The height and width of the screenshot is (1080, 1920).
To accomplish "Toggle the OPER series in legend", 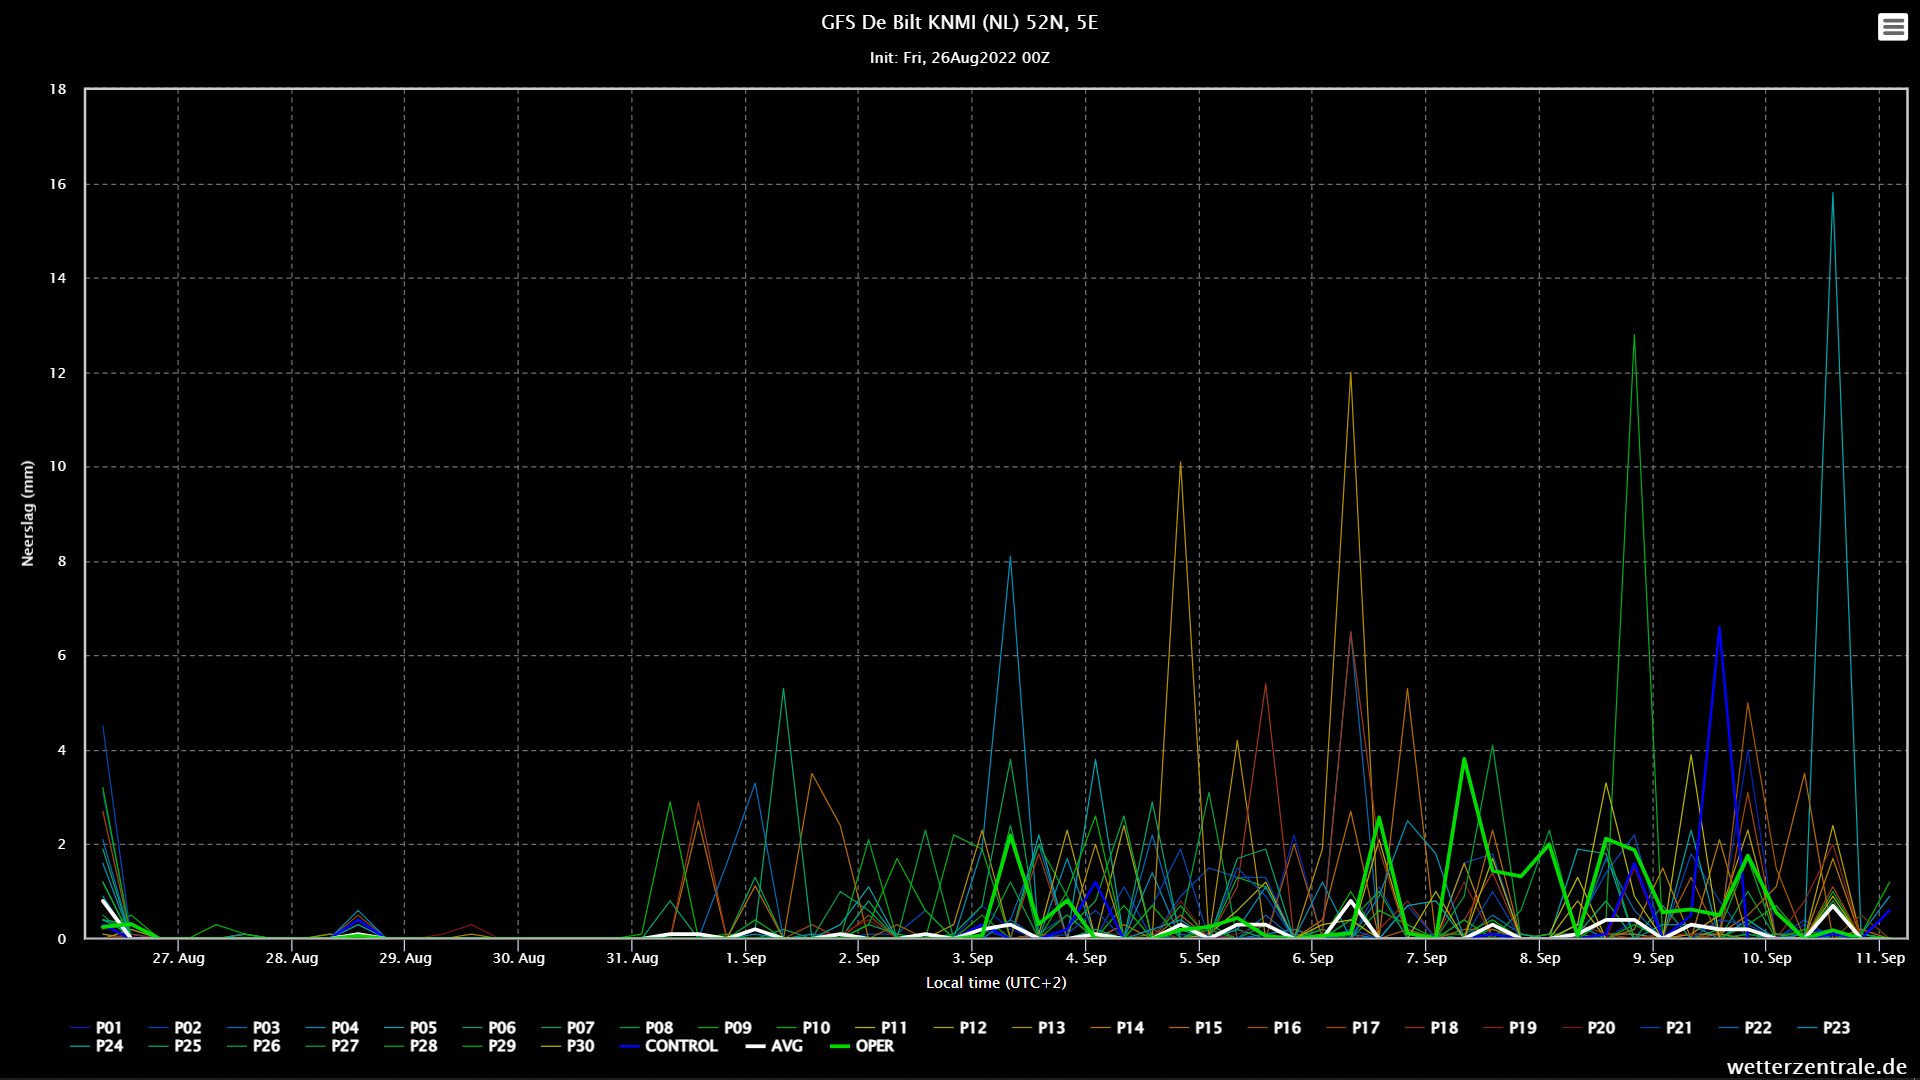I will [862, 1046].
